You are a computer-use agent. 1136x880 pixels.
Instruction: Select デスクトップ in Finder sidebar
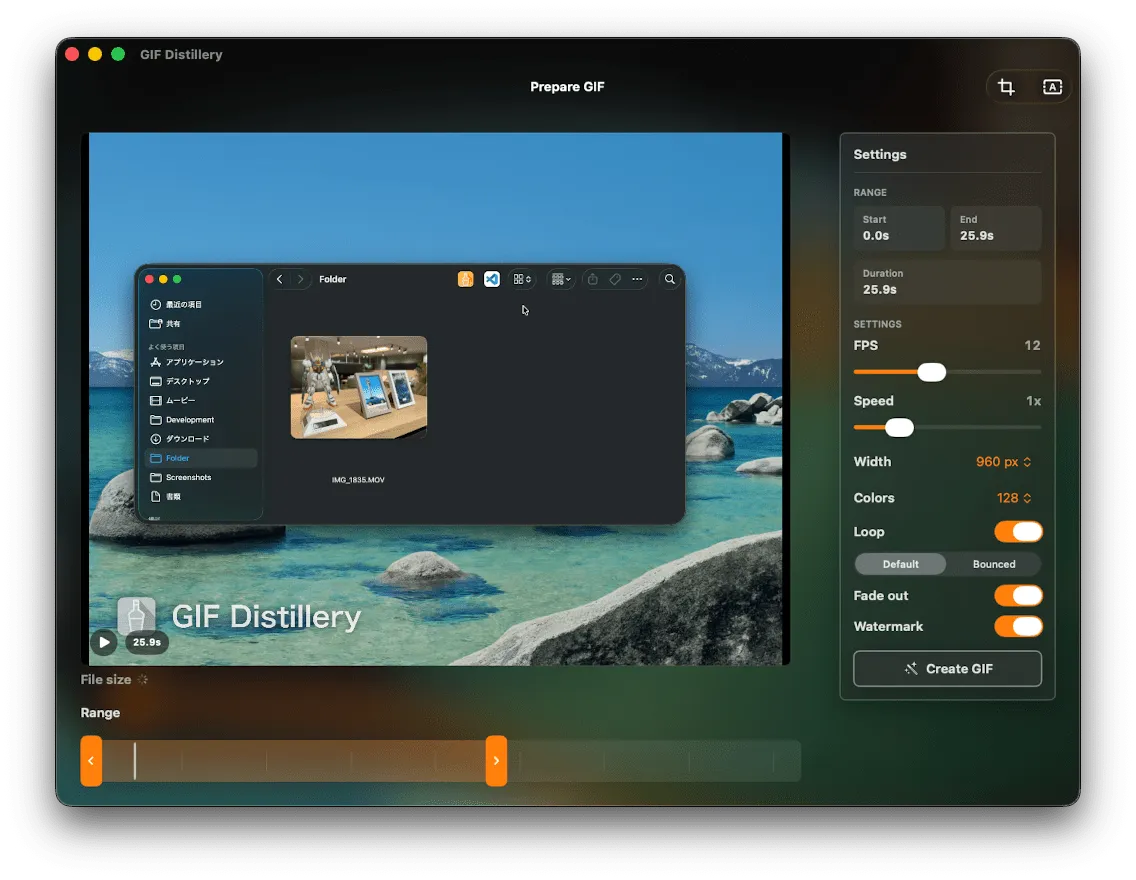tap(201, 381)
